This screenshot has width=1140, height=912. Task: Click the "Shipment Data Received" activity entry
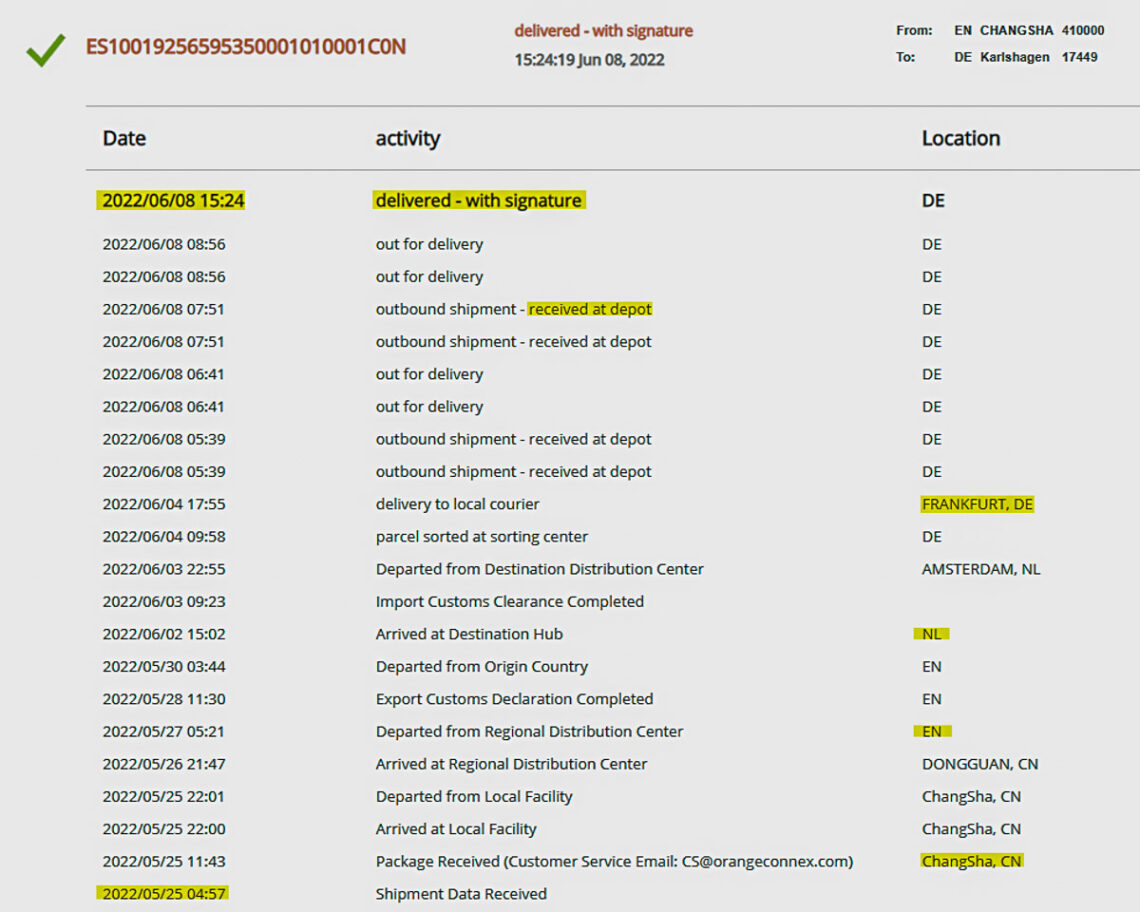point(461,894)
